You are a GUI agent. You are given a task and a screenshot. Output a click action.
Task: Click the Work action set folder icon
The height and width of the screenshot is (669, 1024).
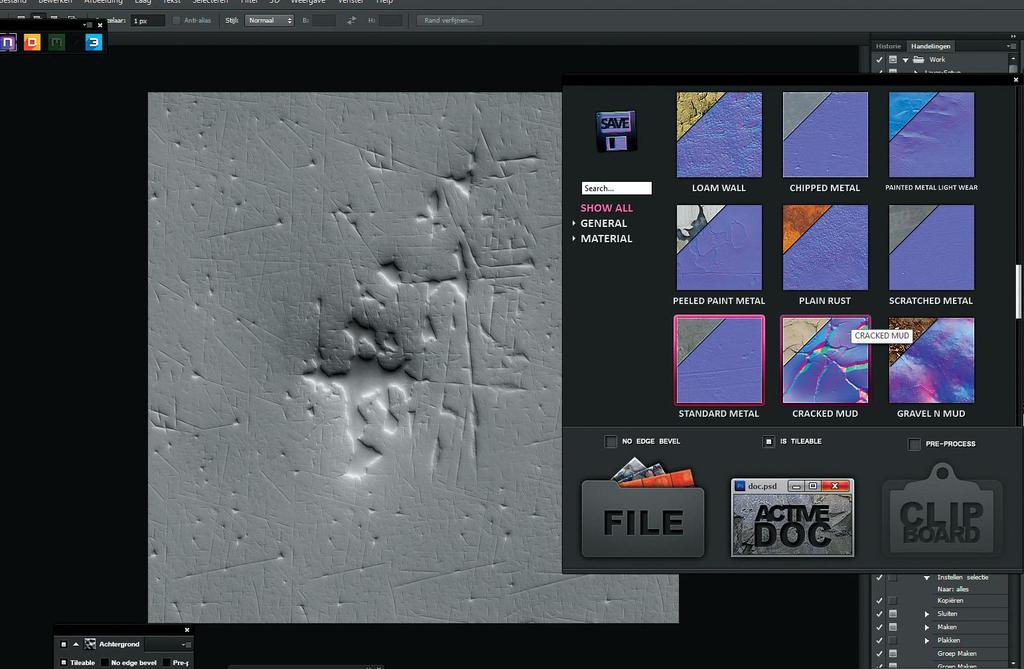click(918, 59)
